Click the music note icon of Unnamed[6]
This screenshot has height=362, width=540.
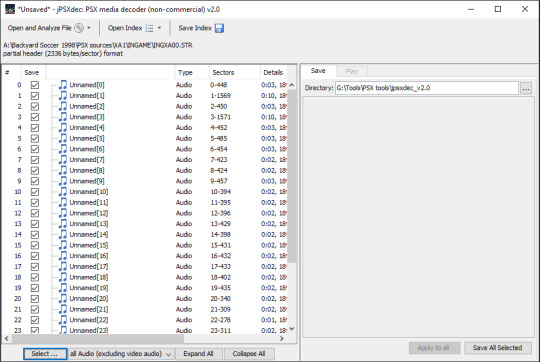click(63, 149)
